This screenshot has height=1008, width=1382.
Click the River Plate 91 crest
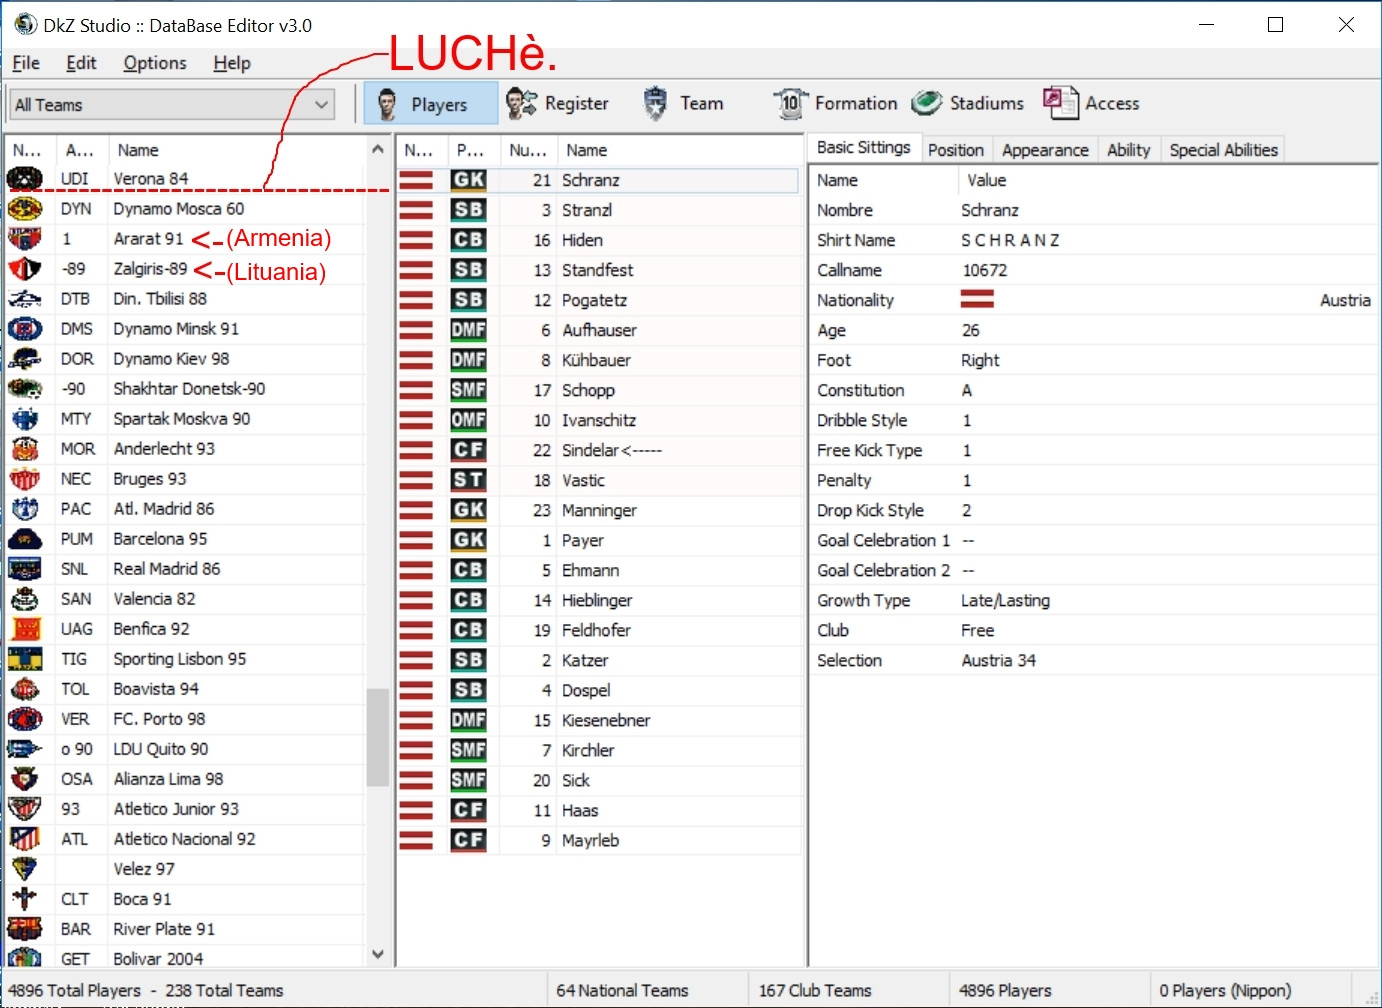[x=25, y=929]
